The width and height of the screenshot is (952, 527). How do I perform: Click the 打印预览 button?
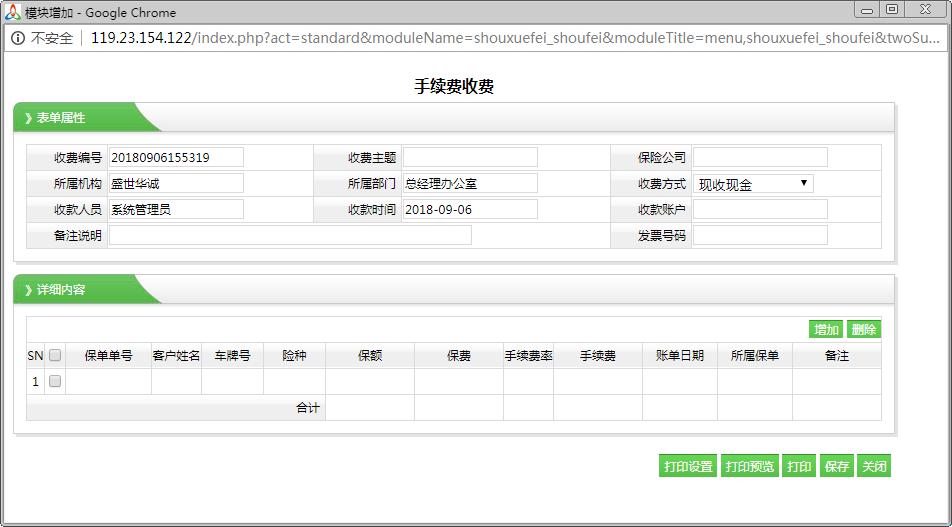click(x=749, y=466)
